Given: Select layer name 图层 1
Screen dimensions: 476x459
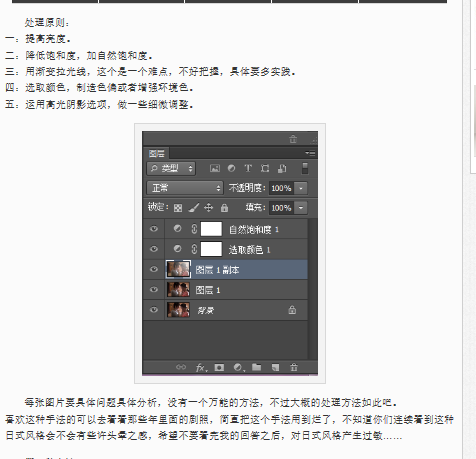Looking at the screenshot, I should (x=208, y=290).
